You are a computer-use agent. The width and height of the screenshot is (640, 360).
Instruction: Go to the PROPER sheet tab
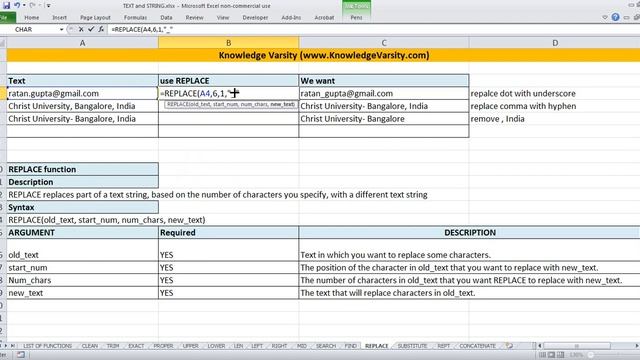163,346
